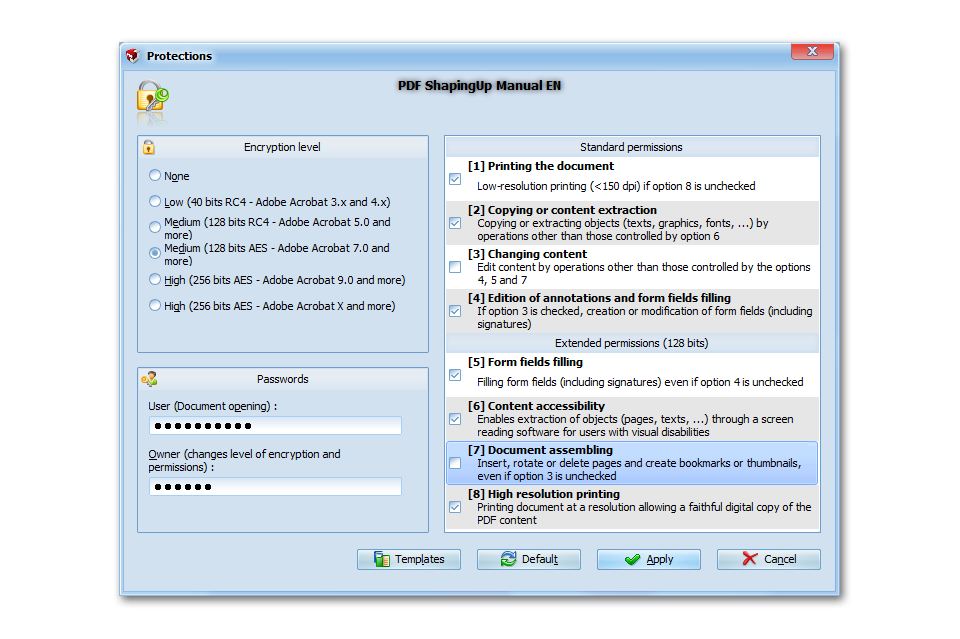The width and height of the screenshot is (960, 639).
Task: Click the Default button
Action: click(x=529, y=559)
